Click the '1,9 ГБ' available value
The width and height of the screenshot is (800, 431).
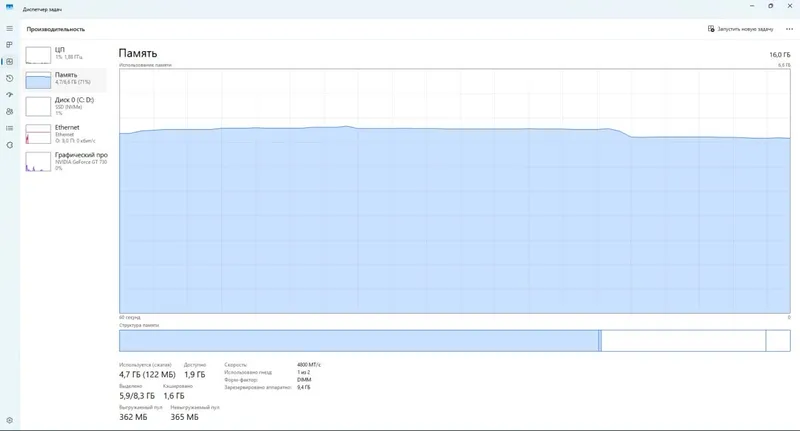[x=194, y=374]
